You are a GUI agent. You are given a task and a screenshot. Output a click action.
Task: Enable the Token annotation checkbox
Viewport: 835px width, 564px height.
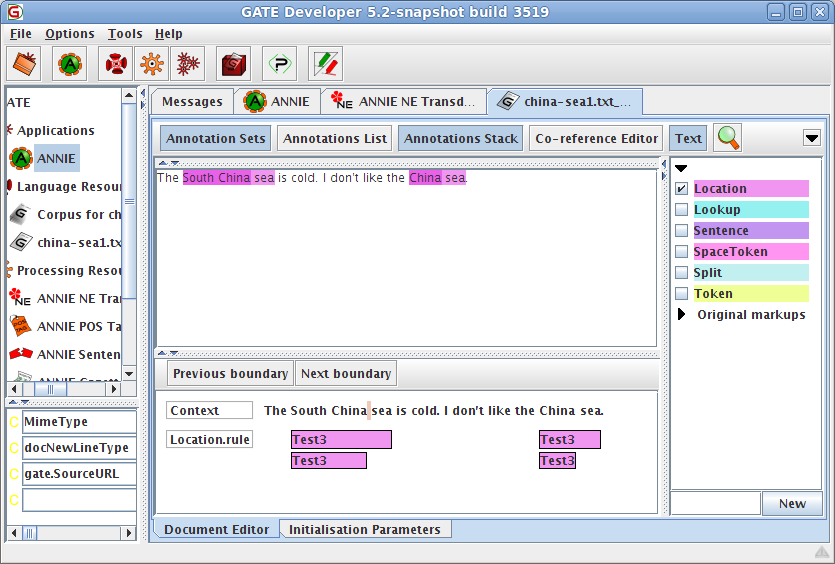[x=682, y=293]
